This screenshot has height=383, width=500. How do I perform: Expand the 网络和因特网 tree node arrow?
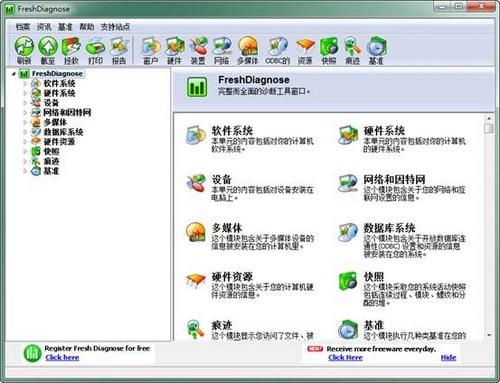(x=25, y=112)
